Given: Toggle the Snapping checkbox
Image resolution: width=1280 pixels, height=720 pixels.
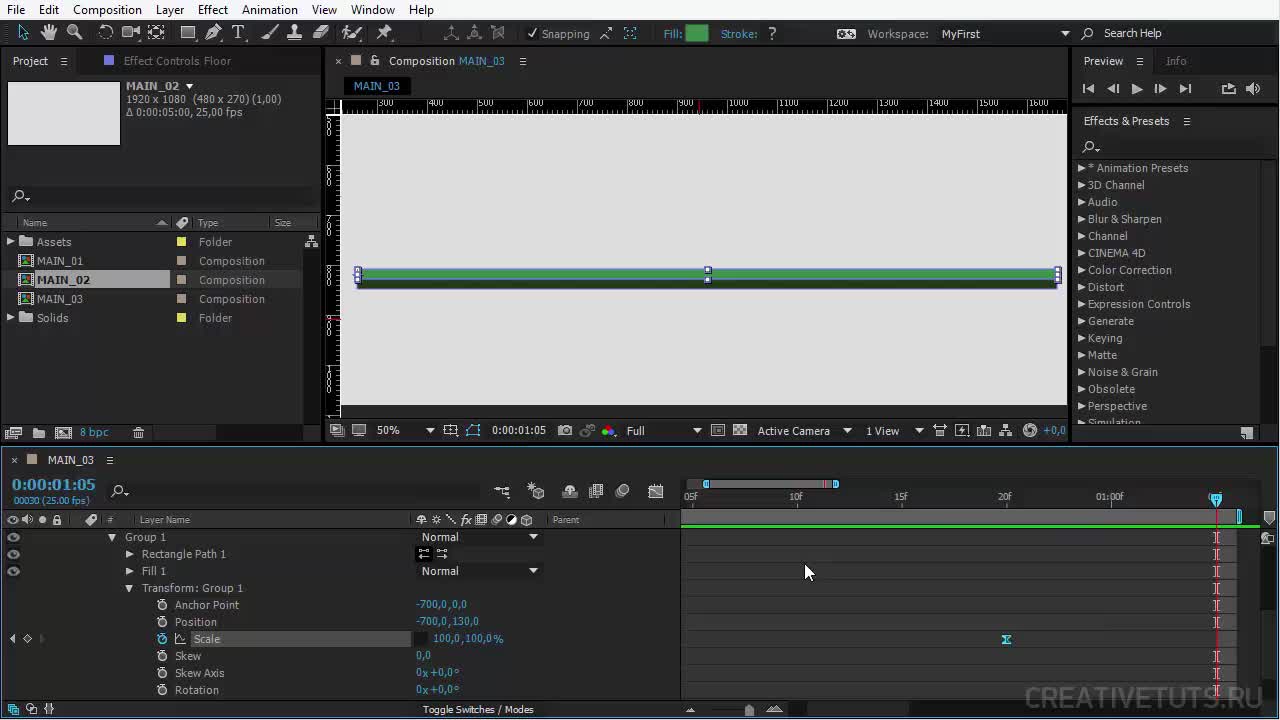Looking at the screenshot, I should pos(532,34).
